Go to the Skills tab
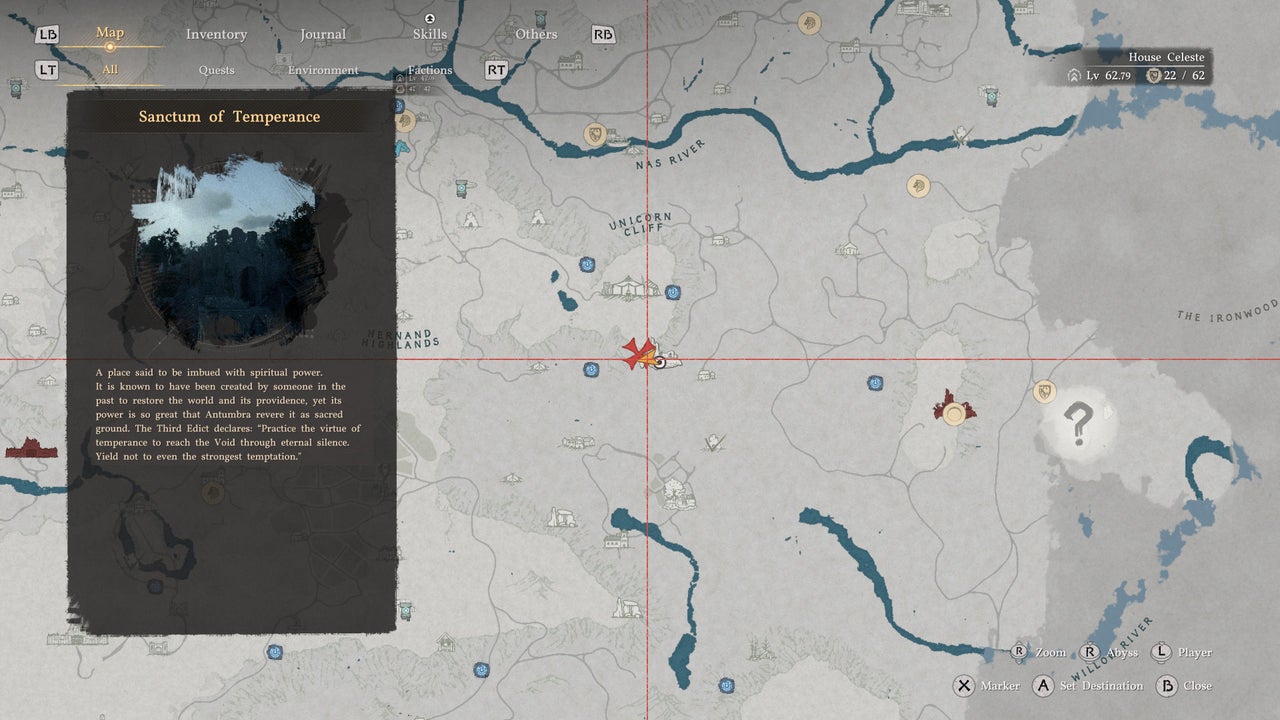The height and width of the screenshot is (720, 1280). point(430,34)
